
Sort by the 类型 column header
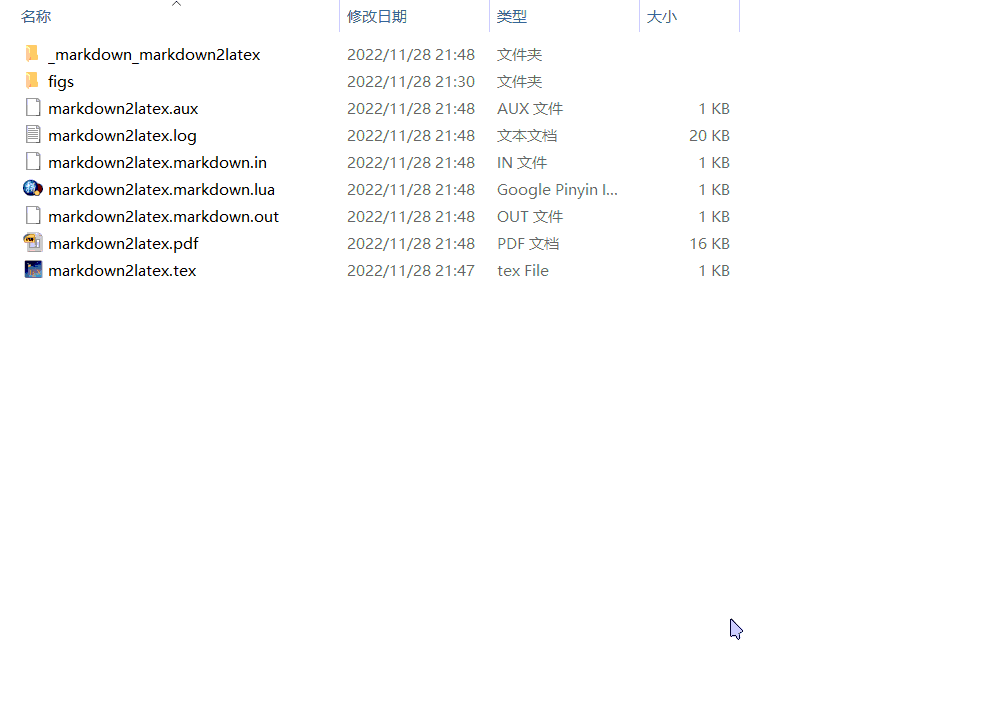(x=512, y=17)
